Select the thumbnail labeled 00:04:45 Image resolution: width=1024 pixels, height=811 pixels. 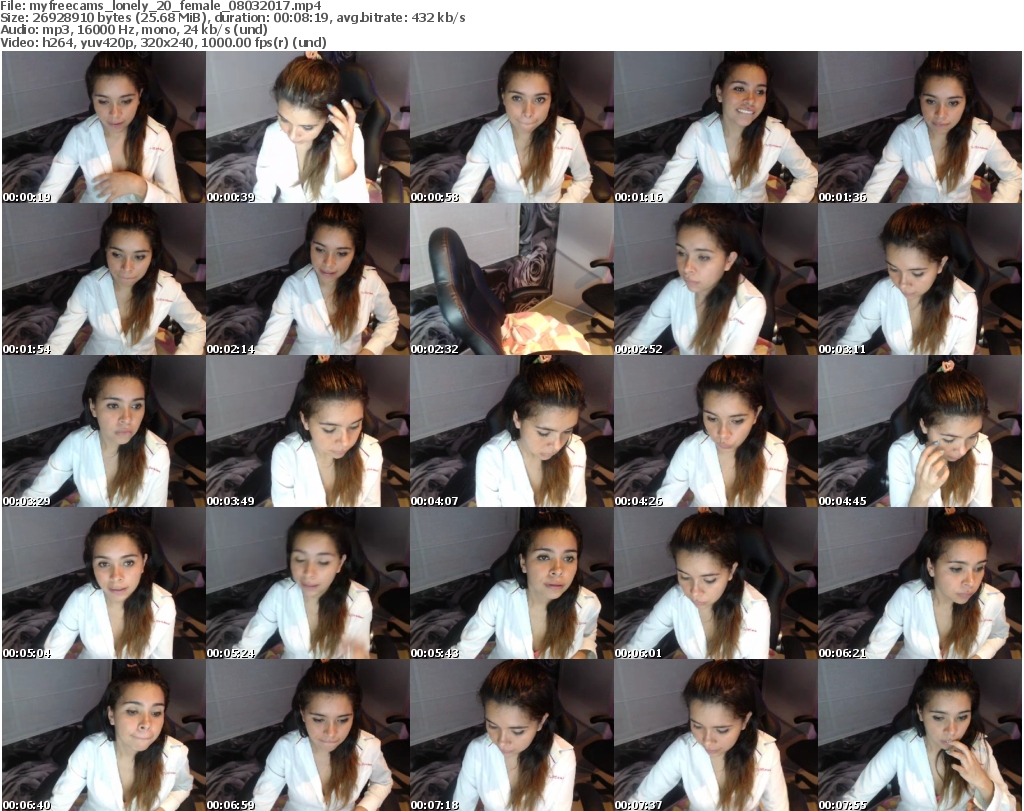click(x=920, y=432)
